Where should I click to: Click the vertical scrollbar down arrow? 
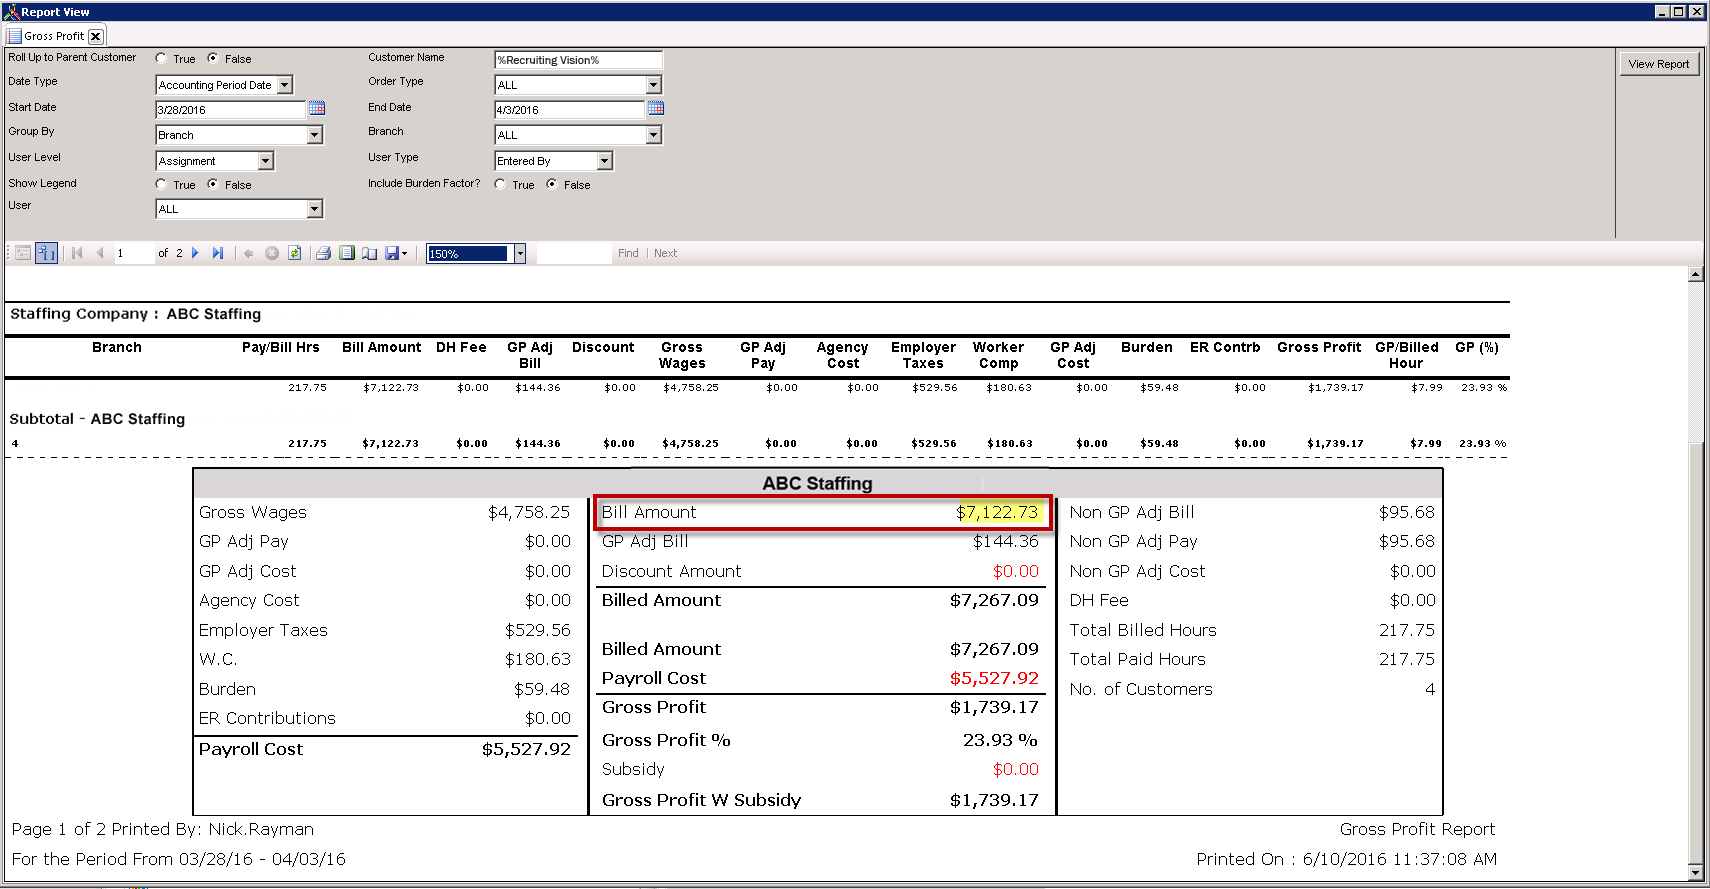tap(1695, 872)
